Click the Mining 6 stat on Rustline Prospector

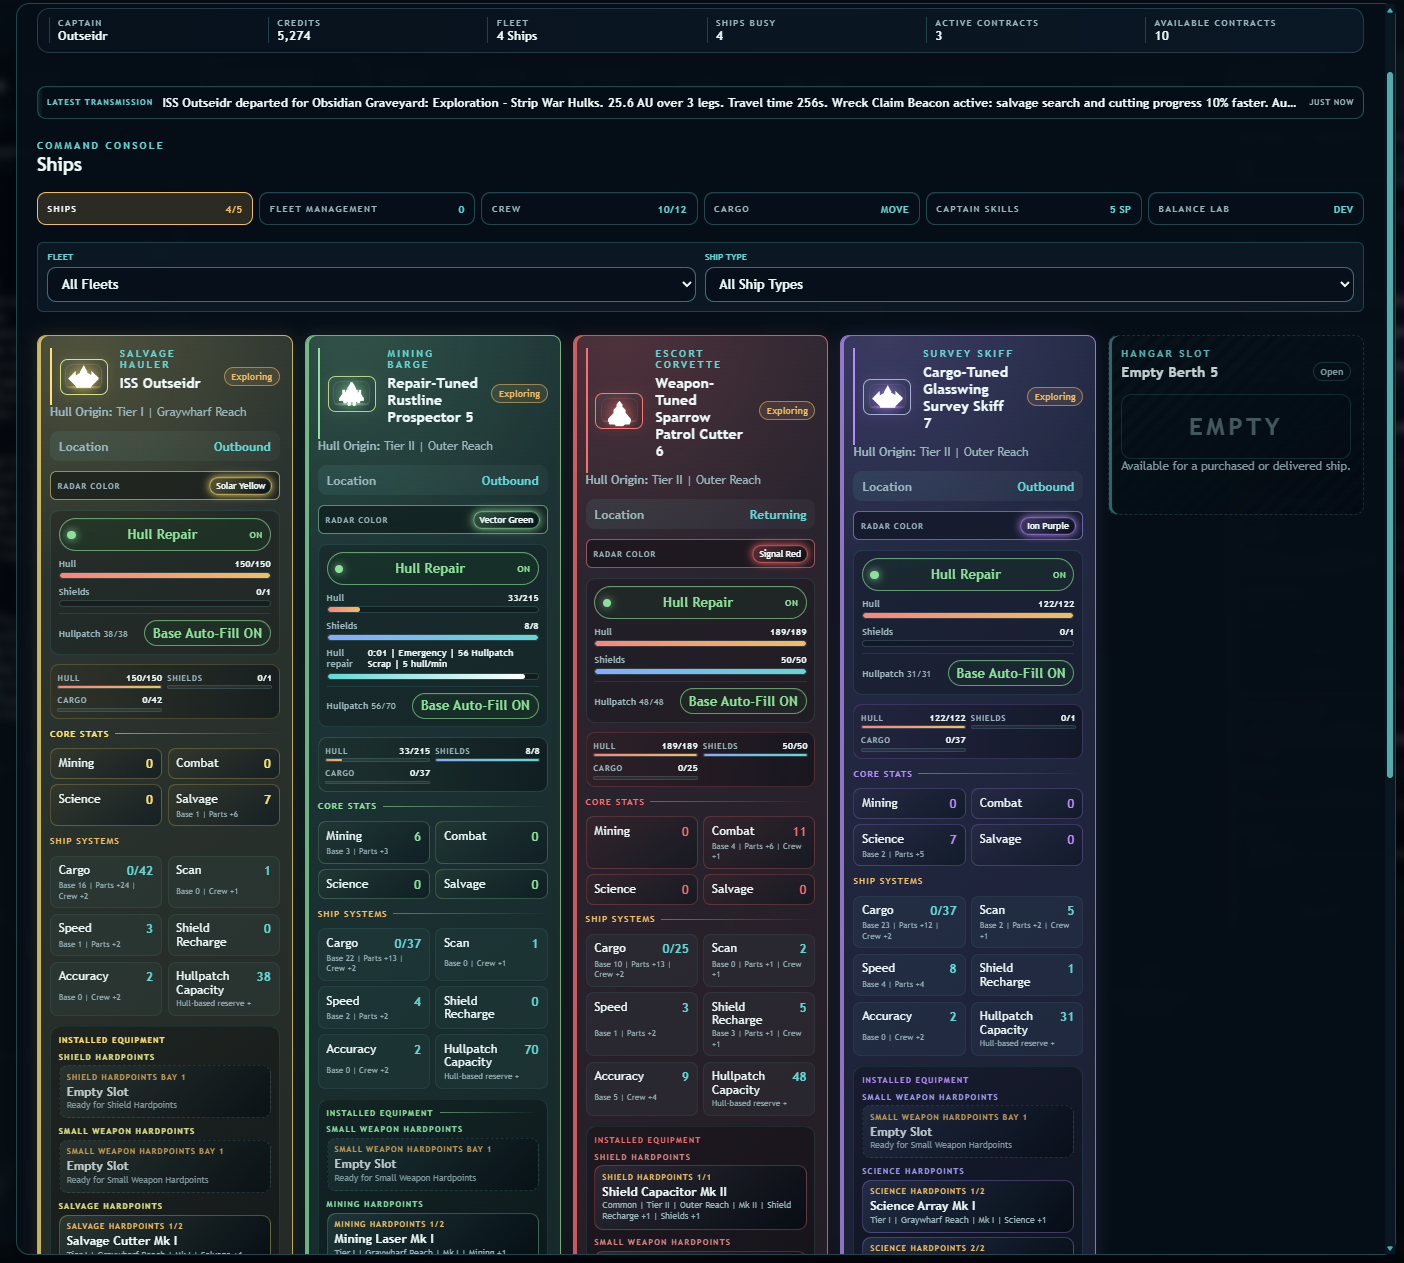coord(374,842)
